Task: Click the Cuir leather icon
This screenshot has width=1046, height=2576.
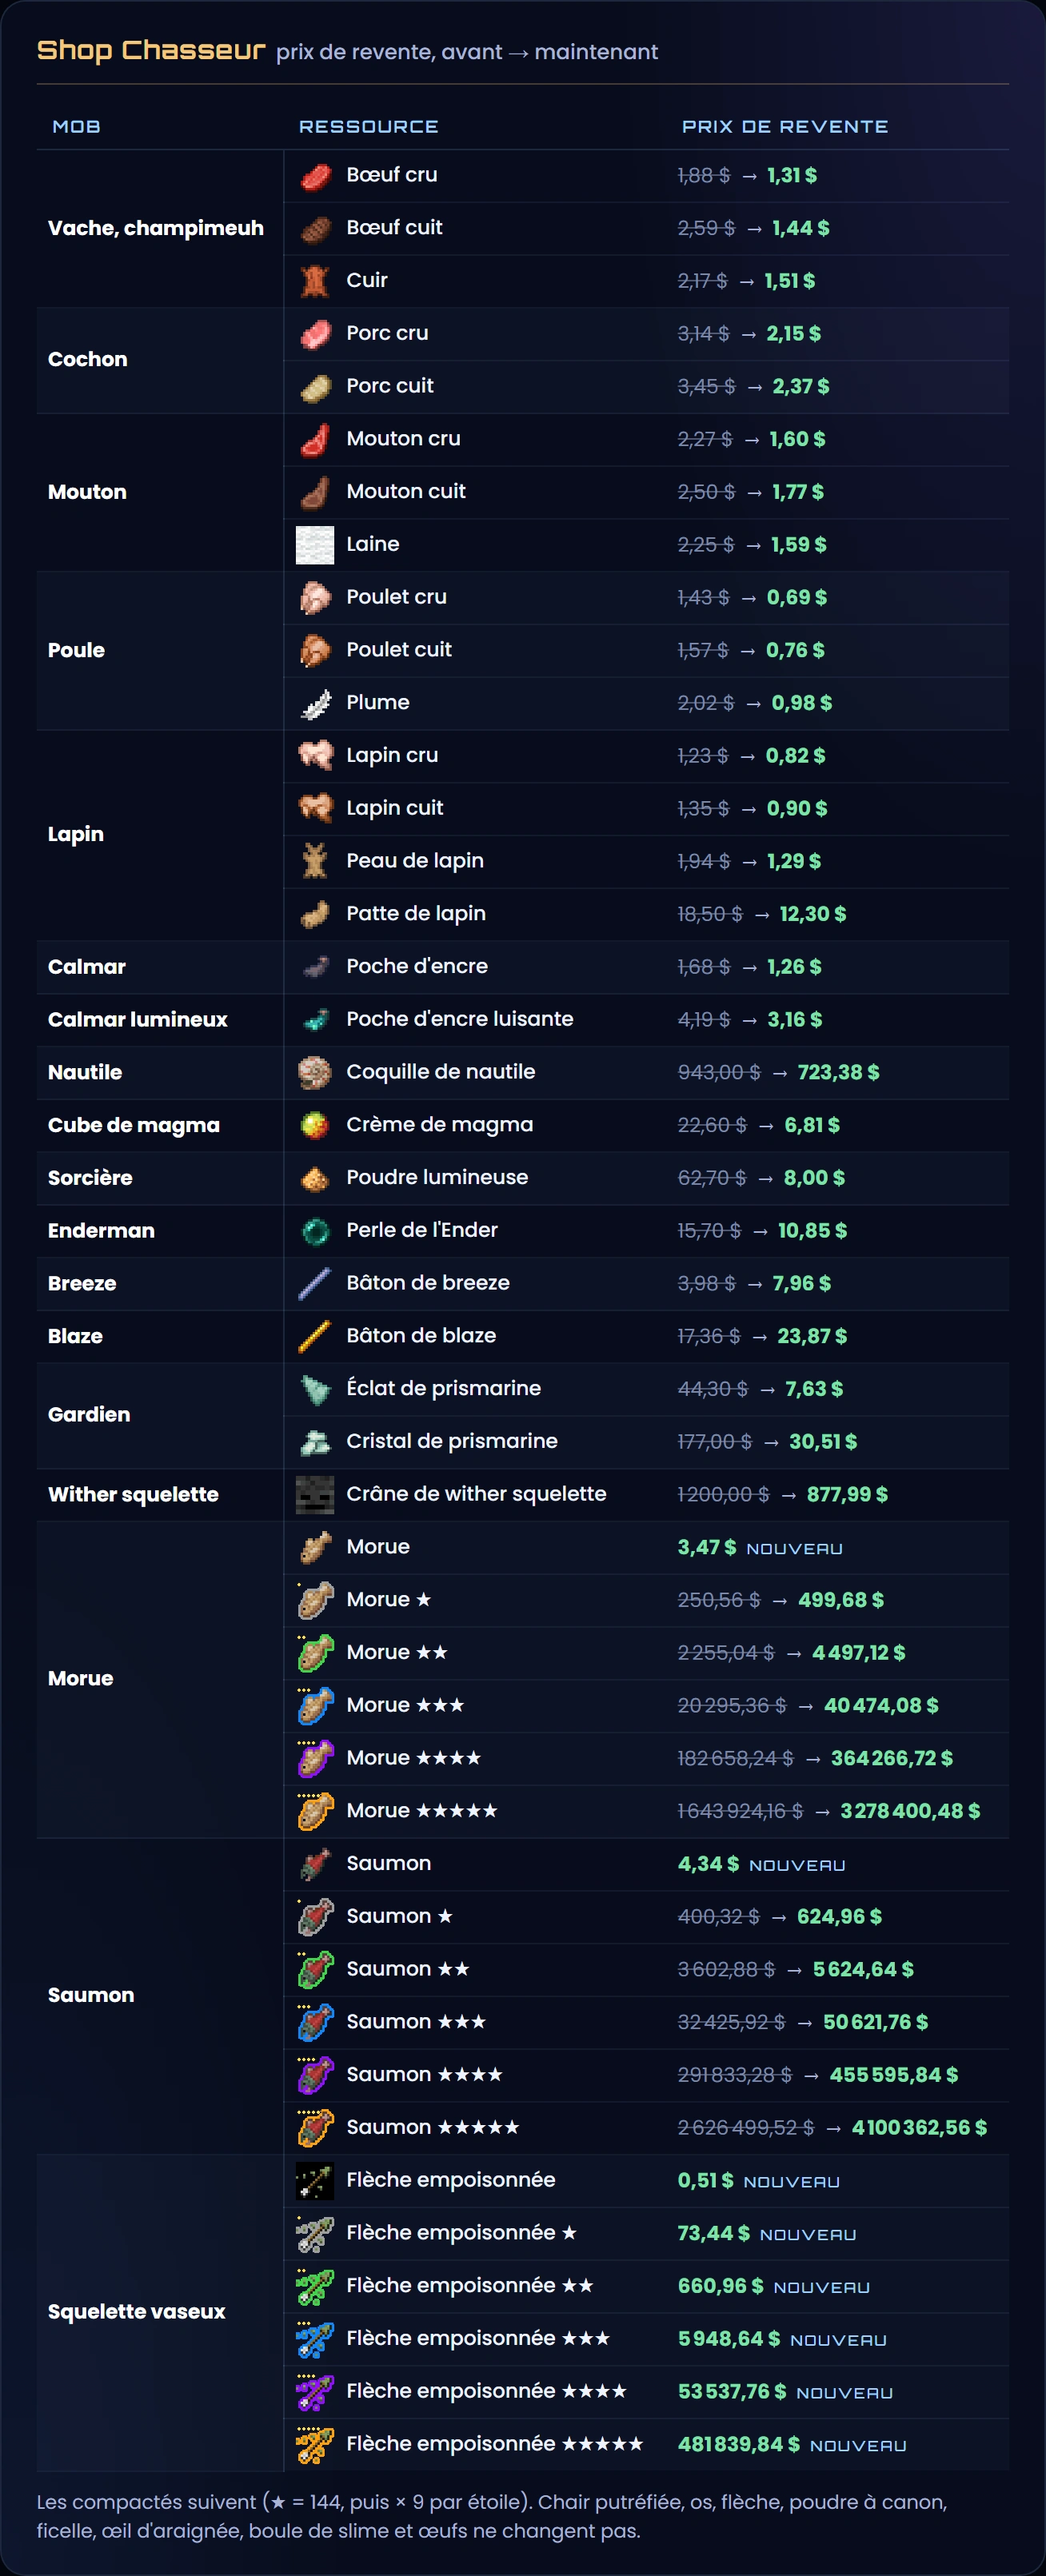Action: click(x=315, y=281)
